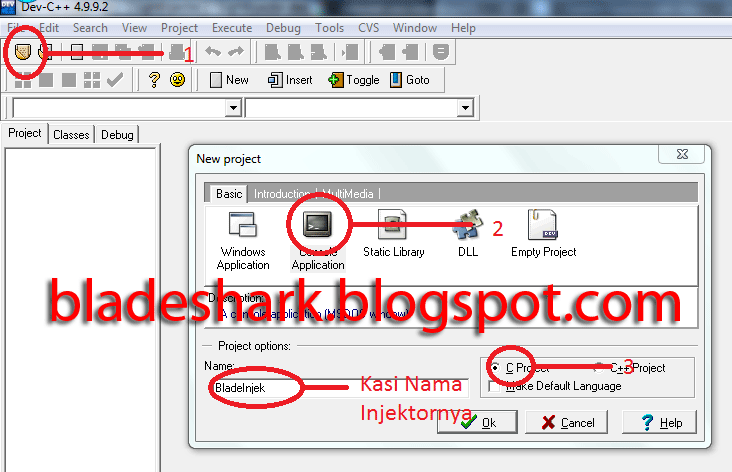Click the Remove from Project icon
This screenshot has height=472, width=732.
click(410, 52)
